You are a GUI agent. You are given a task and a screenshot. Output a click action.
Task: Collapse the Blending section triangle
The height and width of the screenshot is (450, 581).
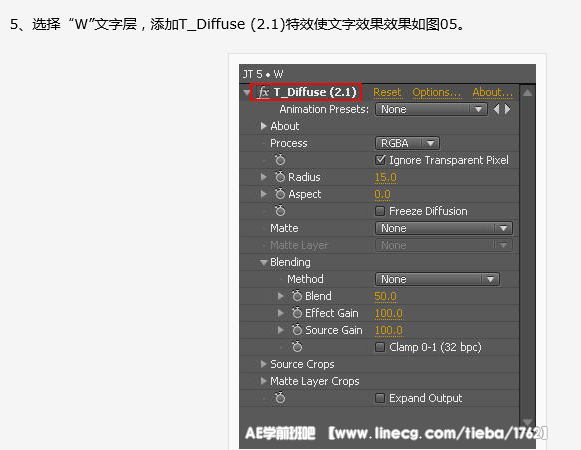pyautogui.click(x=263, y=262)
